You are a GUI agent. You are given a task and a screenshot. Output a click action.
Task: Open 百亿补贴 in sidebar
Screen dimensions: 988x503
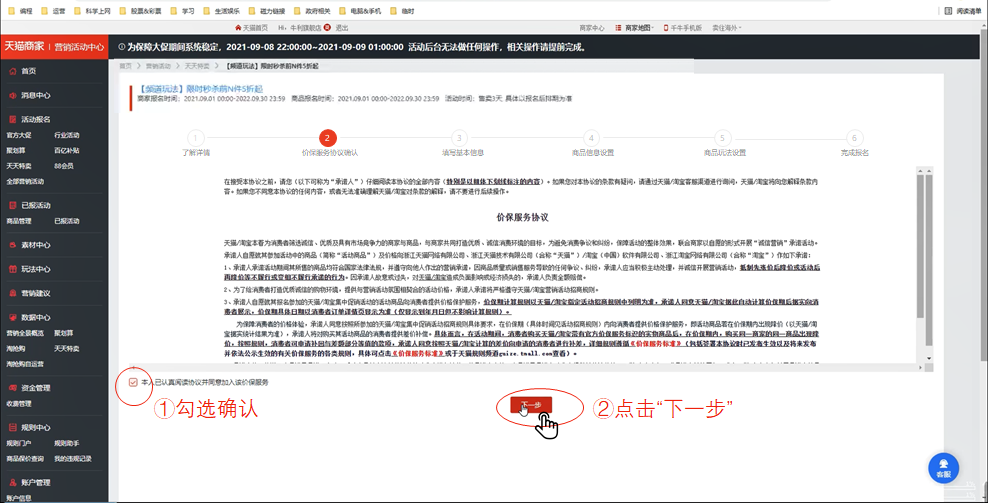click(67, 151)
